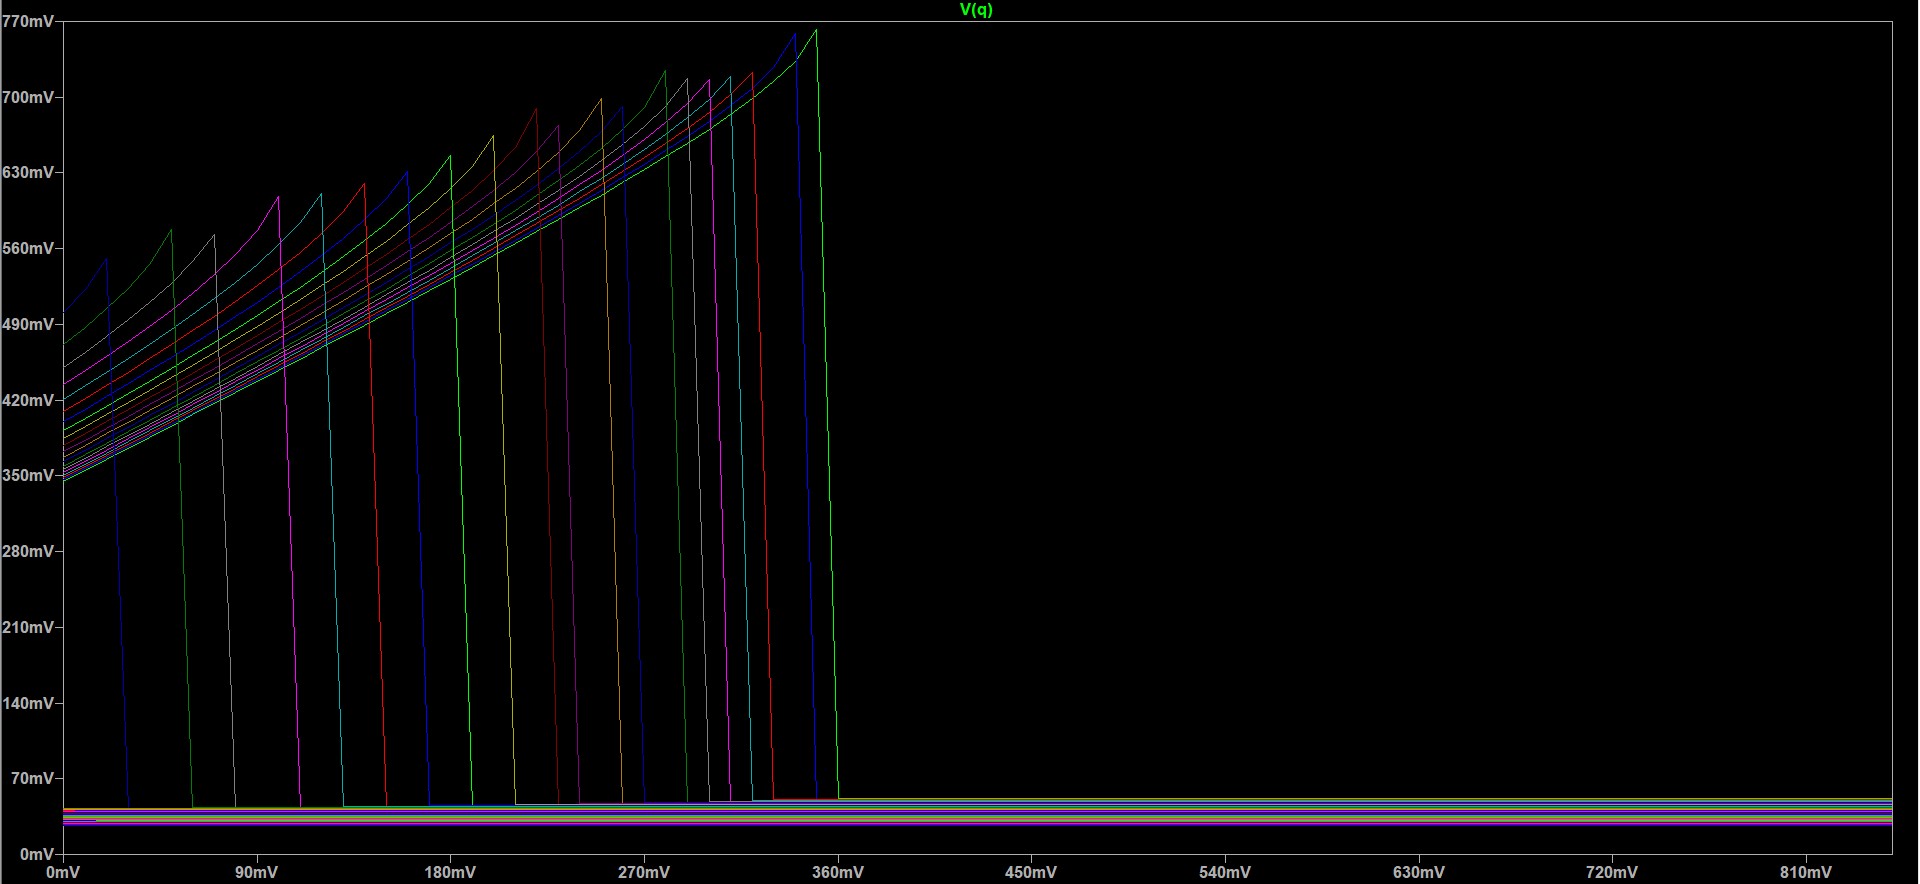Image resolution: width=1920 pixels, height=884 pixels.
Task: Click the 490mV vertical axis label
Action: tap(28, 324)
